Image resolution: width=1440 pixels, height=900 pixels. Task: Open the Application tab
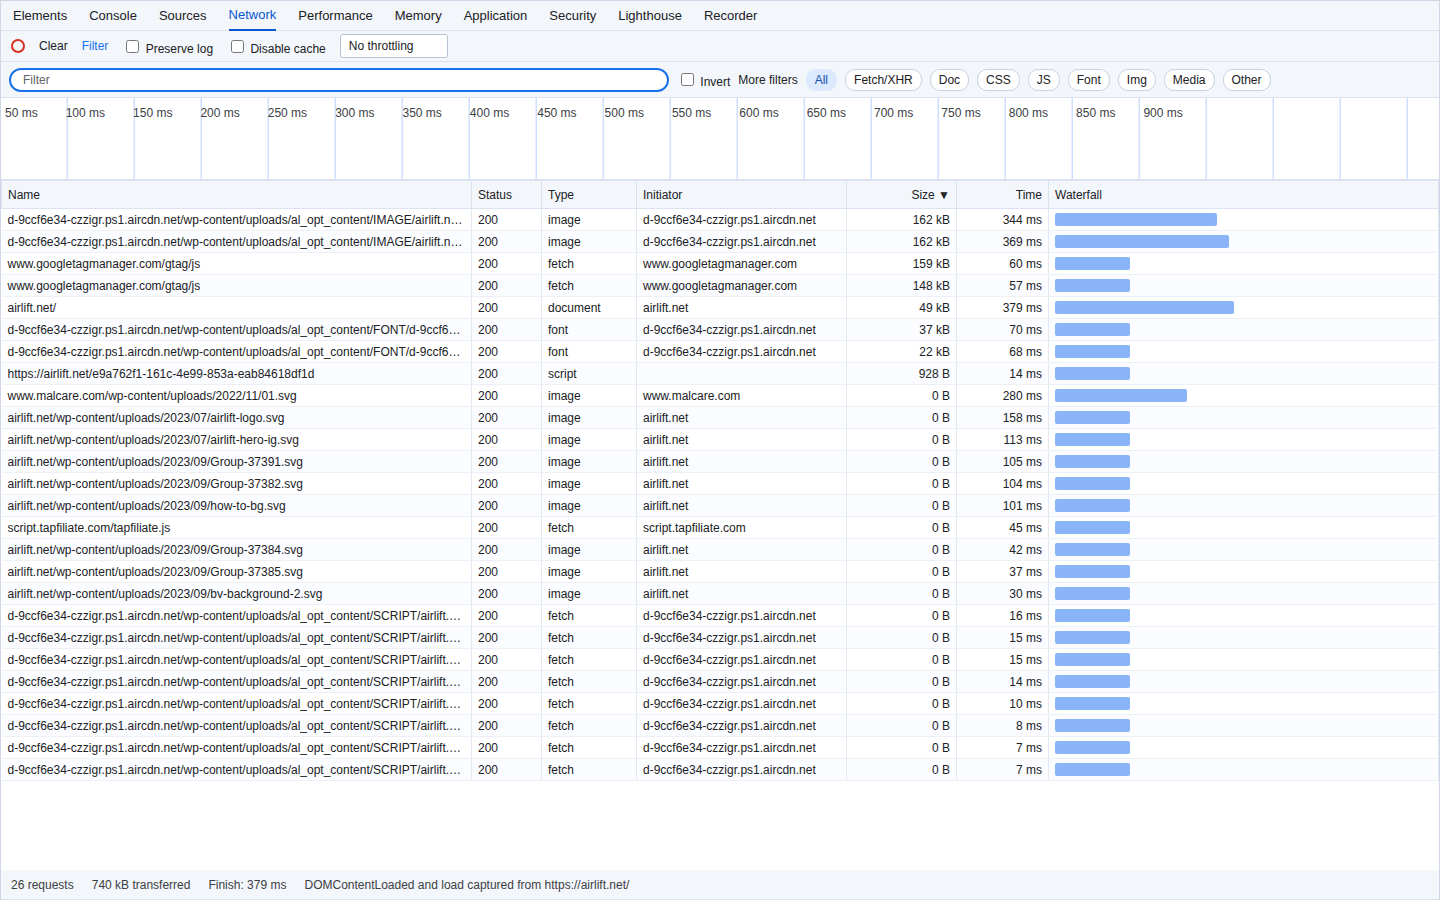[495, 16]
